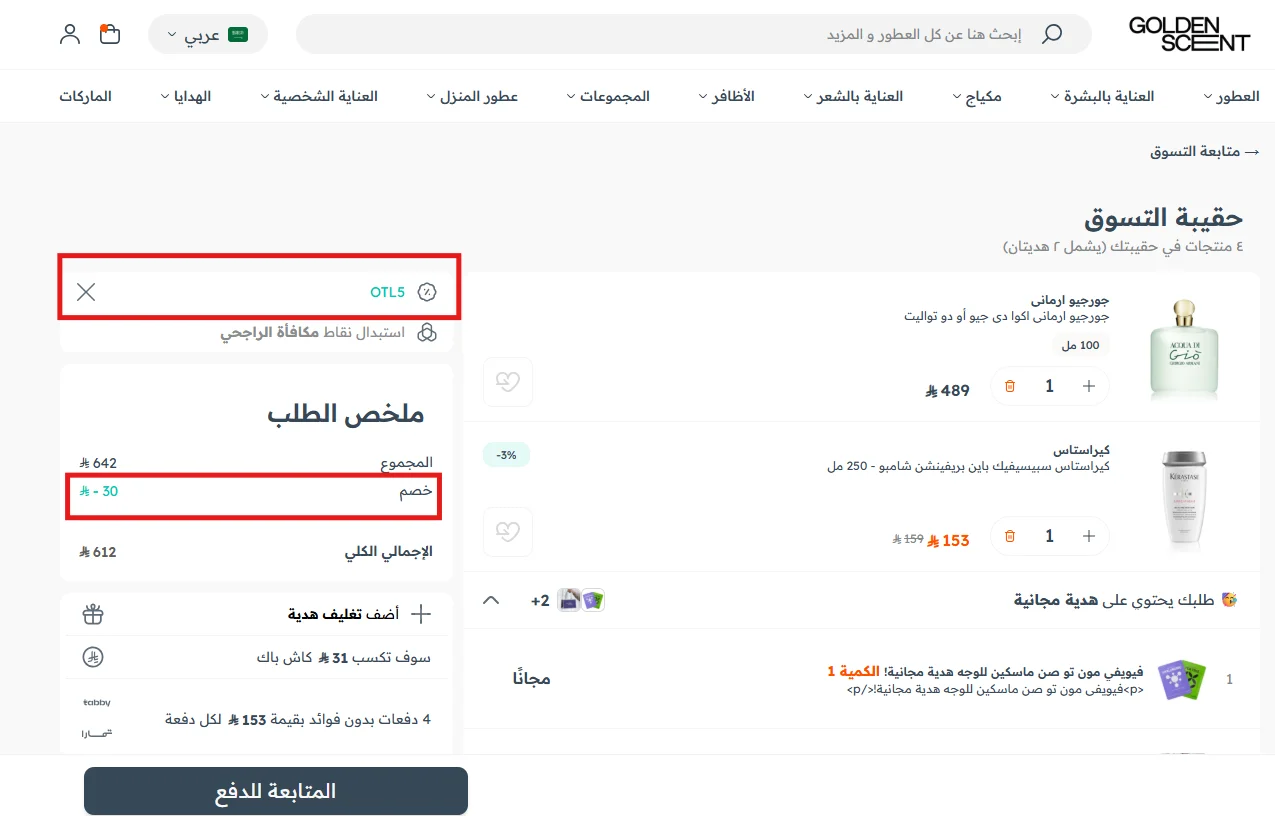
Task: Click the متابعة التسوق continue shopping link
Action: 1205,151
